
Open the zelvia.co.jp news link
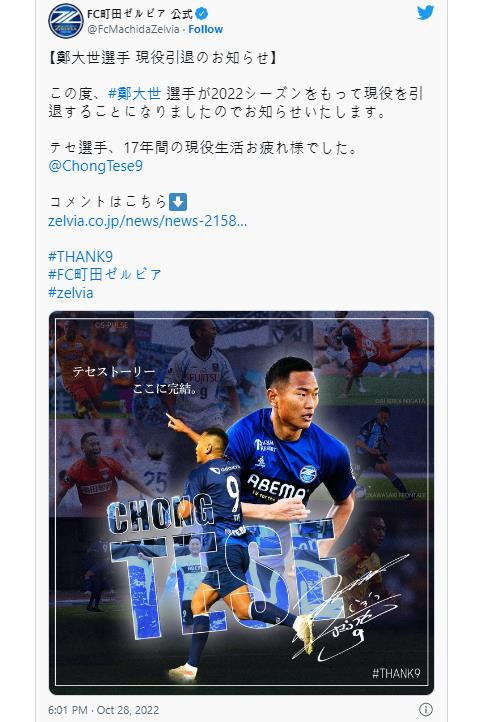pos(147,221)
